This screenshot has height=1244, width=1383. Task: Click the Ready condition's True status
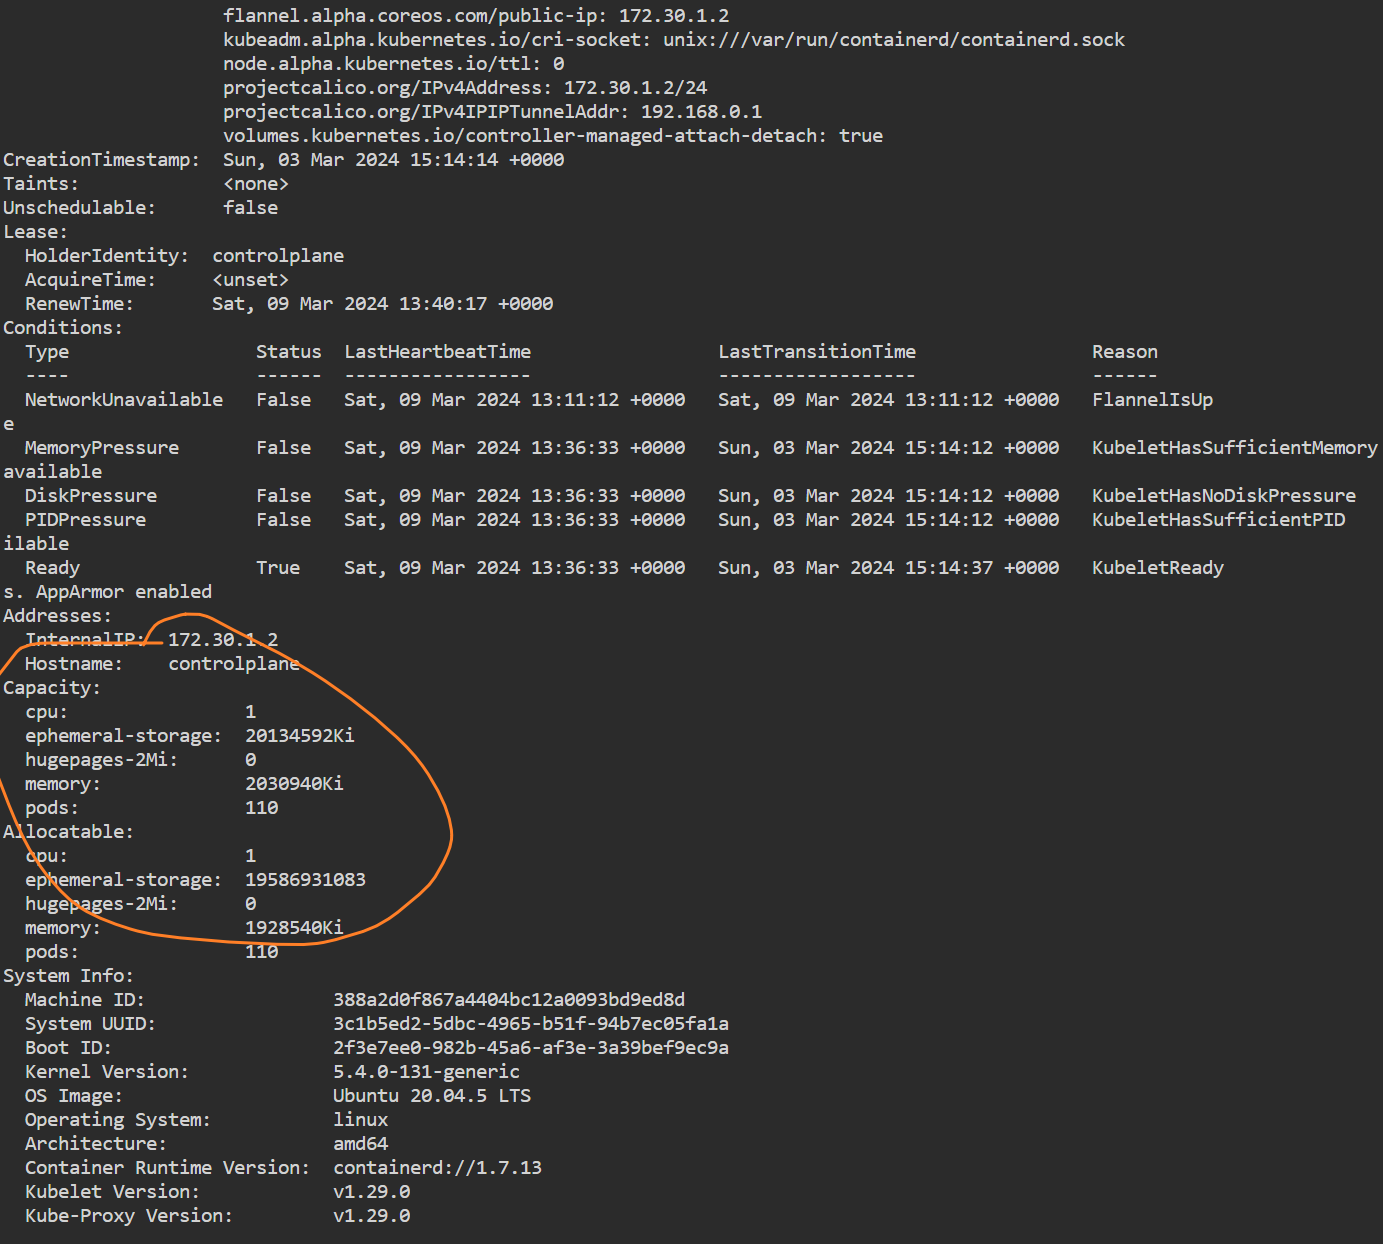click(278, 568)
